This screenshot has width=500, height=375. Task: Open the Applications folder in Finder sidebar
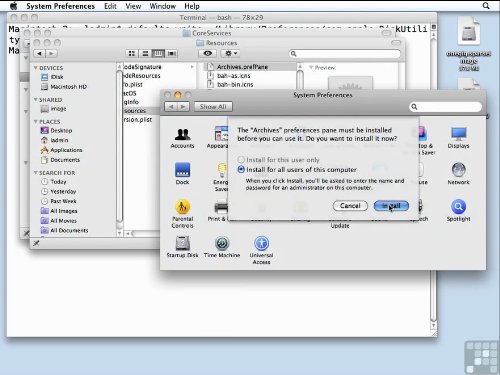[61, 150]
